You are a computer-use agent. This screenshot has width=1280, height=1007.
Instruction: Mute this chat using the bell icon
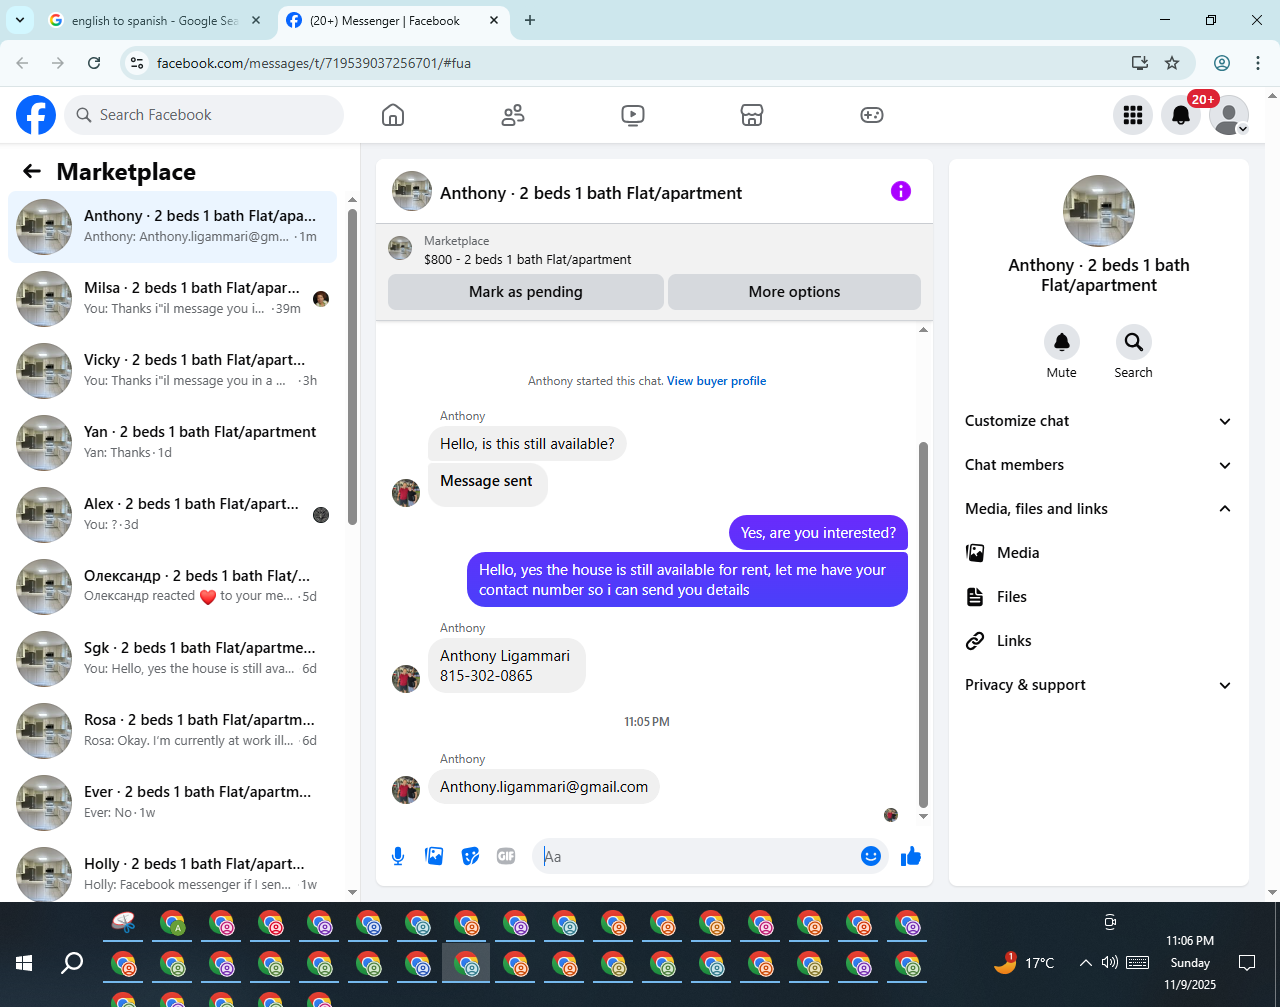click(1062, 342)
